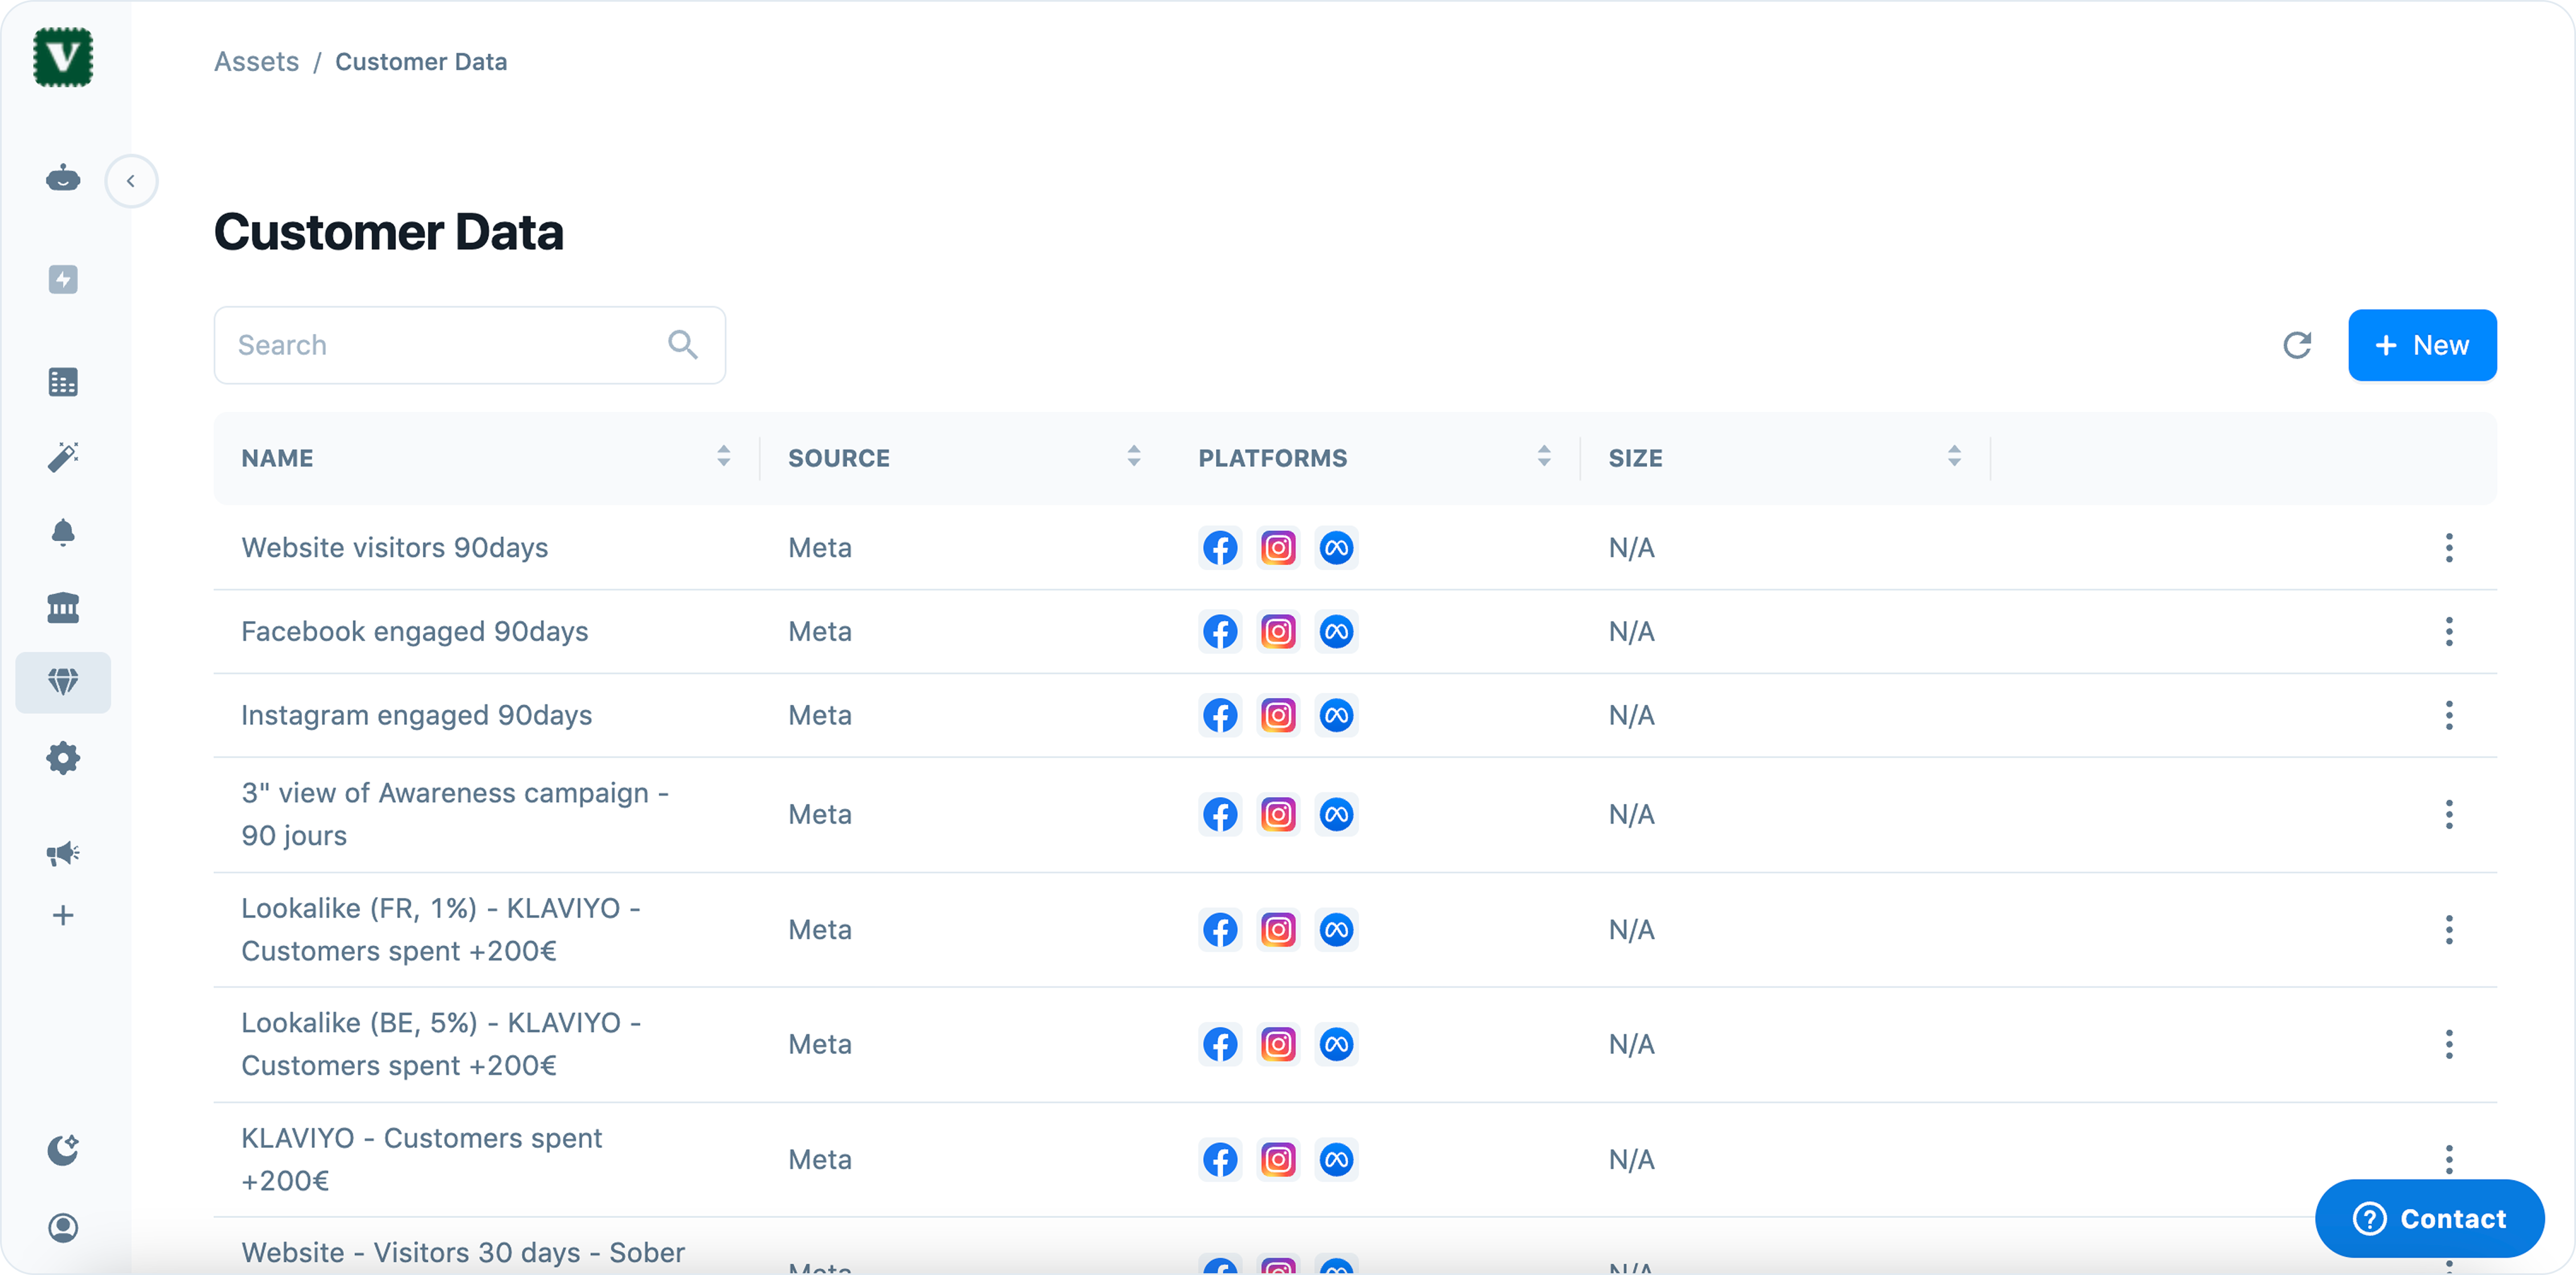
Task: Click Instagram icon in Website visitors 90days row
Action: (x=1278, y=548)
